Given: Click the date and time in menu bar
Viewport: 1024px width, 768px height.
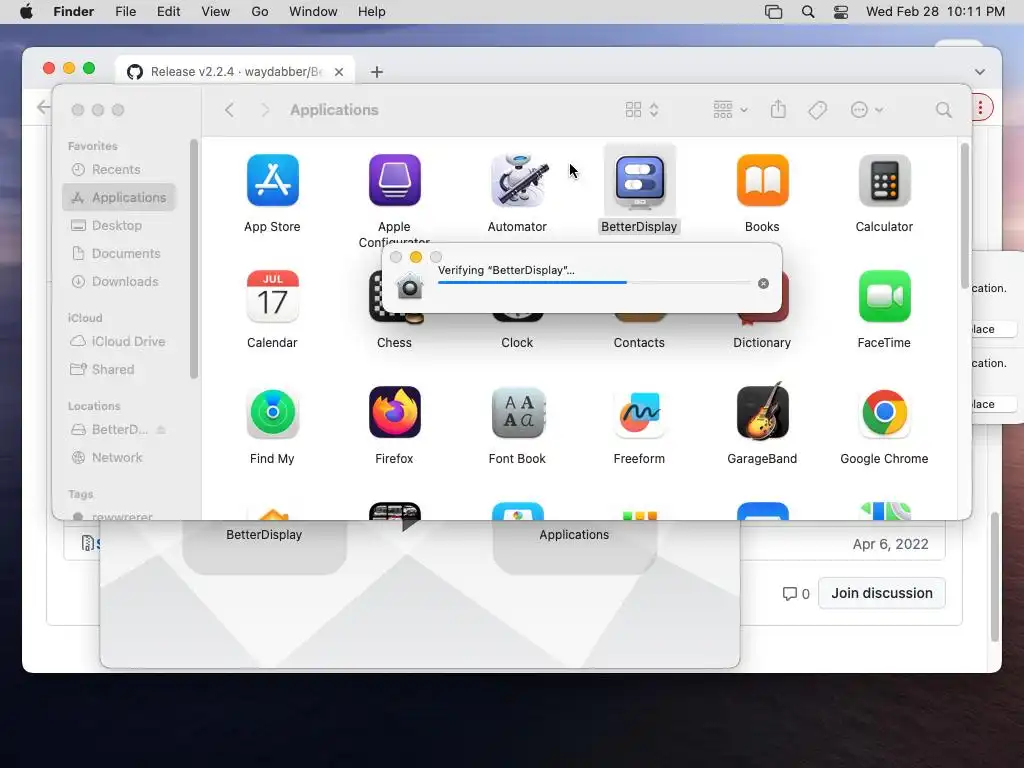Looking at the screenshot, I should coord(935,12).
